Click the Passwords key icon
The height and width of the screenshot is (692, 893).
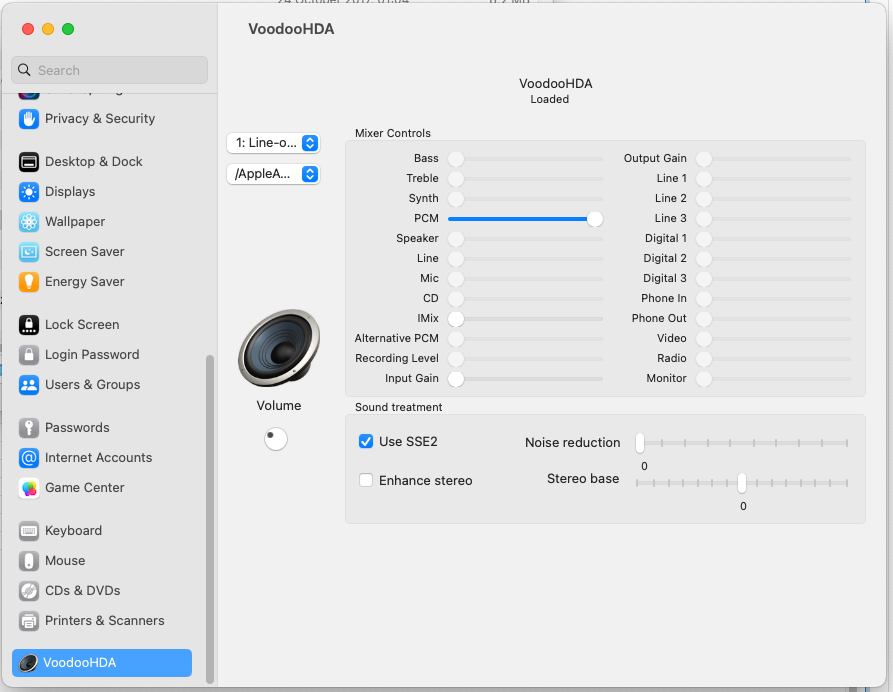(x=28, y=428)
